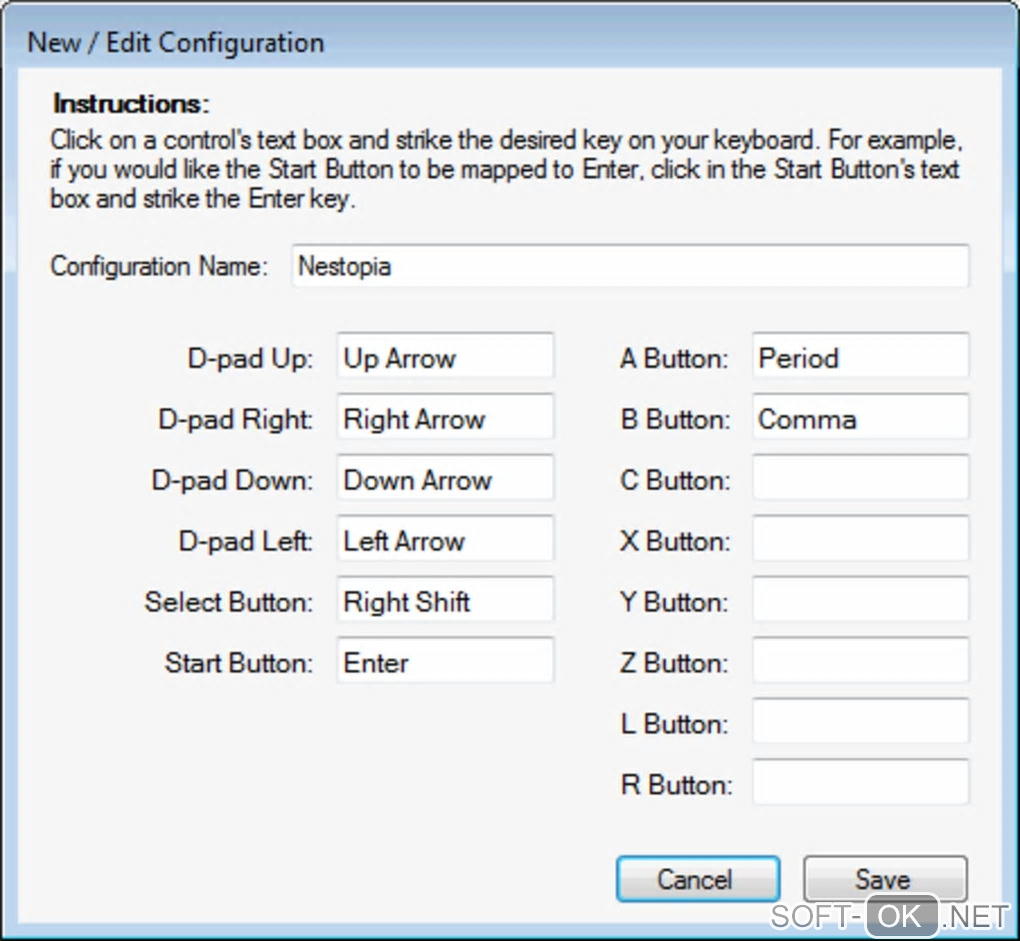
Task: Focus the D-pad Down text box
Action: pyautogui.click(x=445, y=481)
